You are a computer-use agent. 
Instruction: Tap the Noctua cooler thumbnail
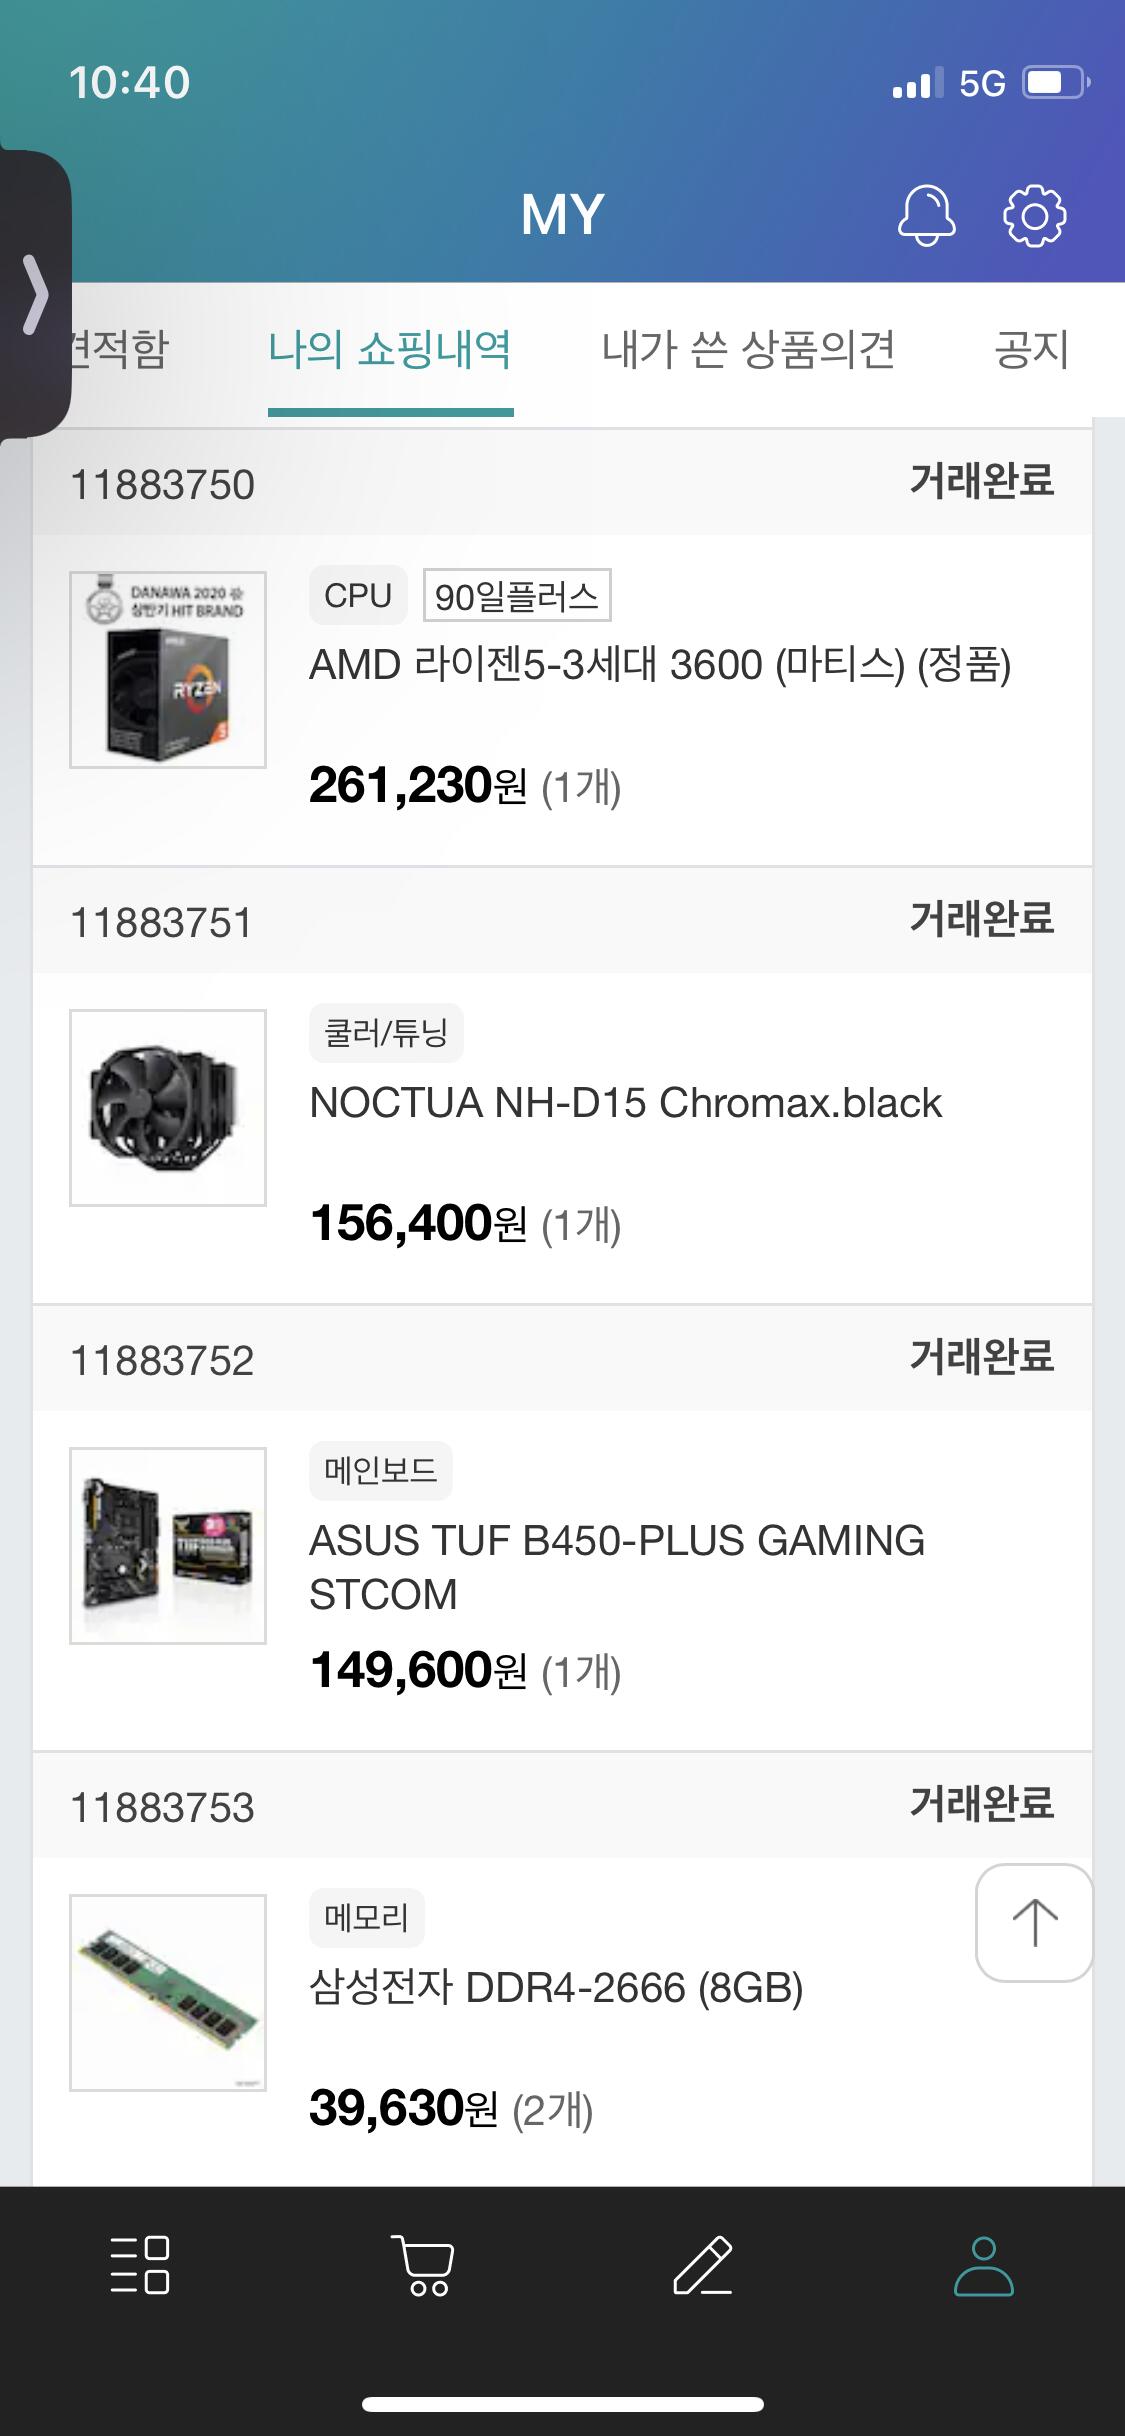tap(168, 1108)
